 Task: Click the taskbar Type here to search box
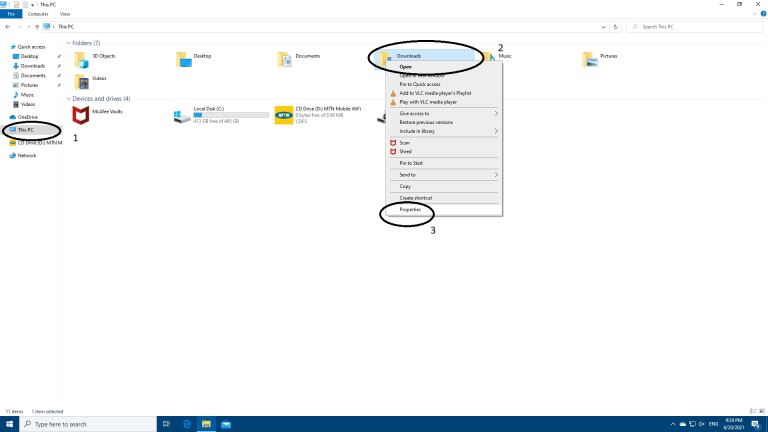(88, 424)
